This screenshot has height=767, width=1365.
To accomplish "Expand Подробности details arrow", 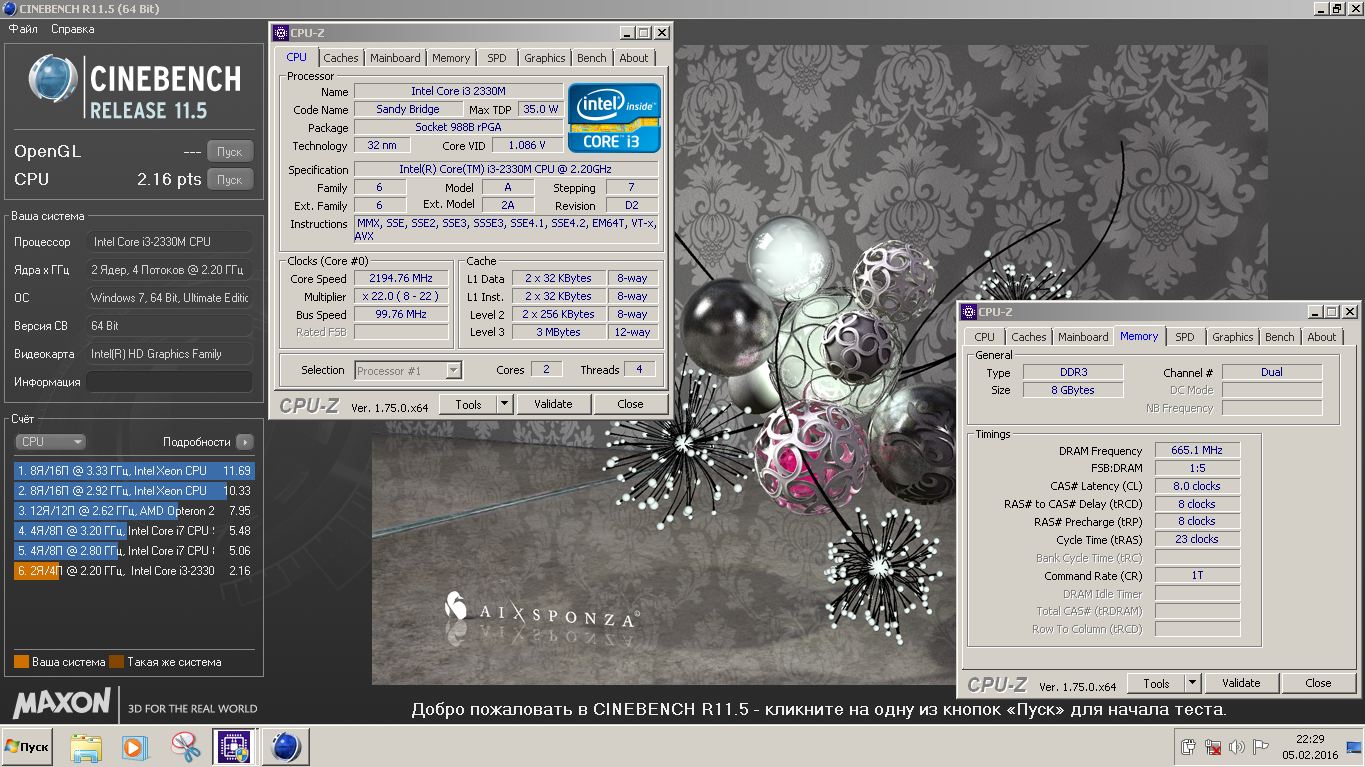I will (x=245, y=441).
